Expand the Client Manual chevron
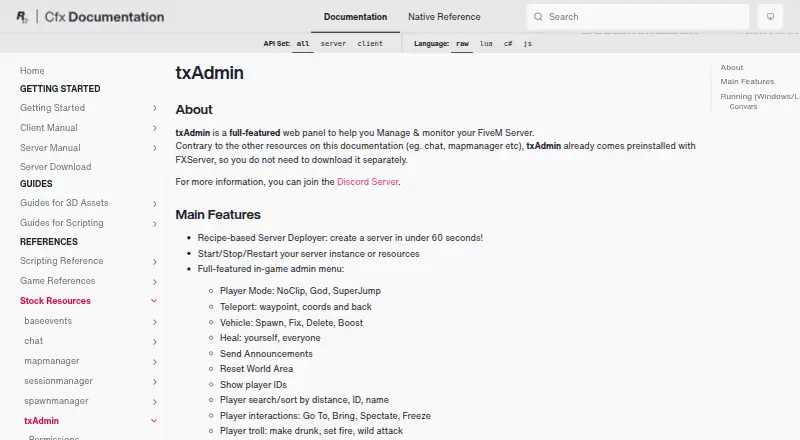The width and height of the screenshot is (800, 440). point(154,128)
